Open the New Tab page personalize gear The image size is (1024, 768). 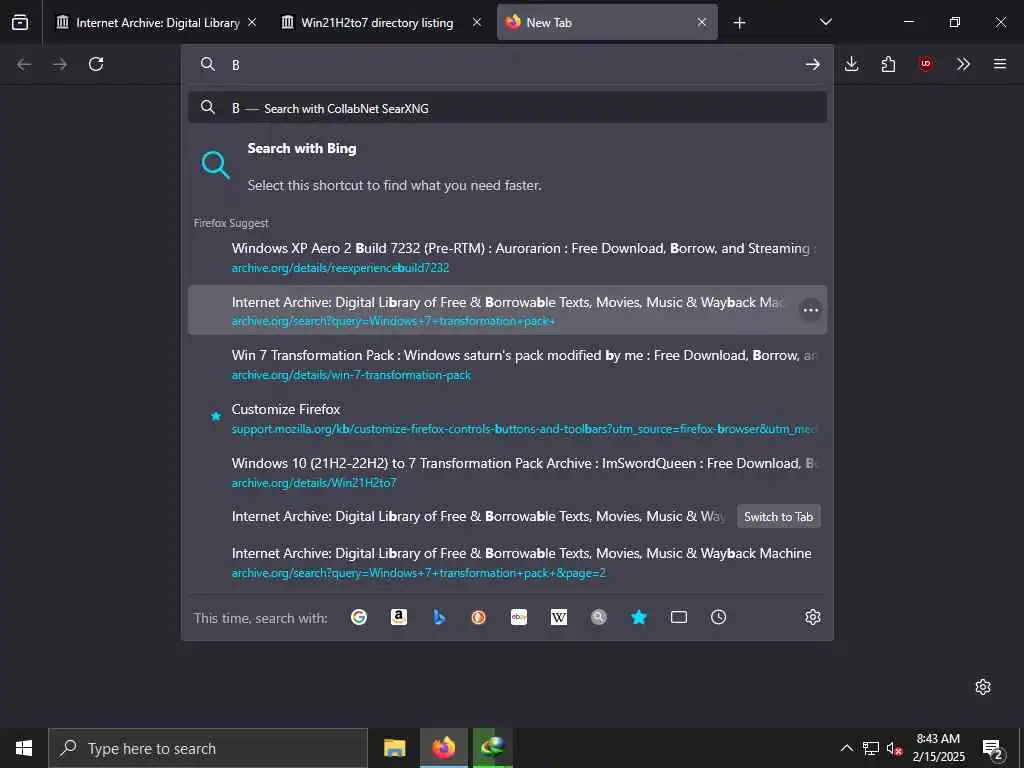coord(983,687)
